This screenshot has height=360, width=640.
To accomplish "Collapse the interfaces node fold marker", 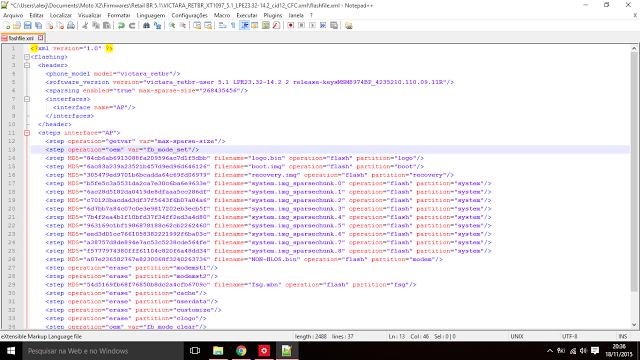I will point(27,99).
